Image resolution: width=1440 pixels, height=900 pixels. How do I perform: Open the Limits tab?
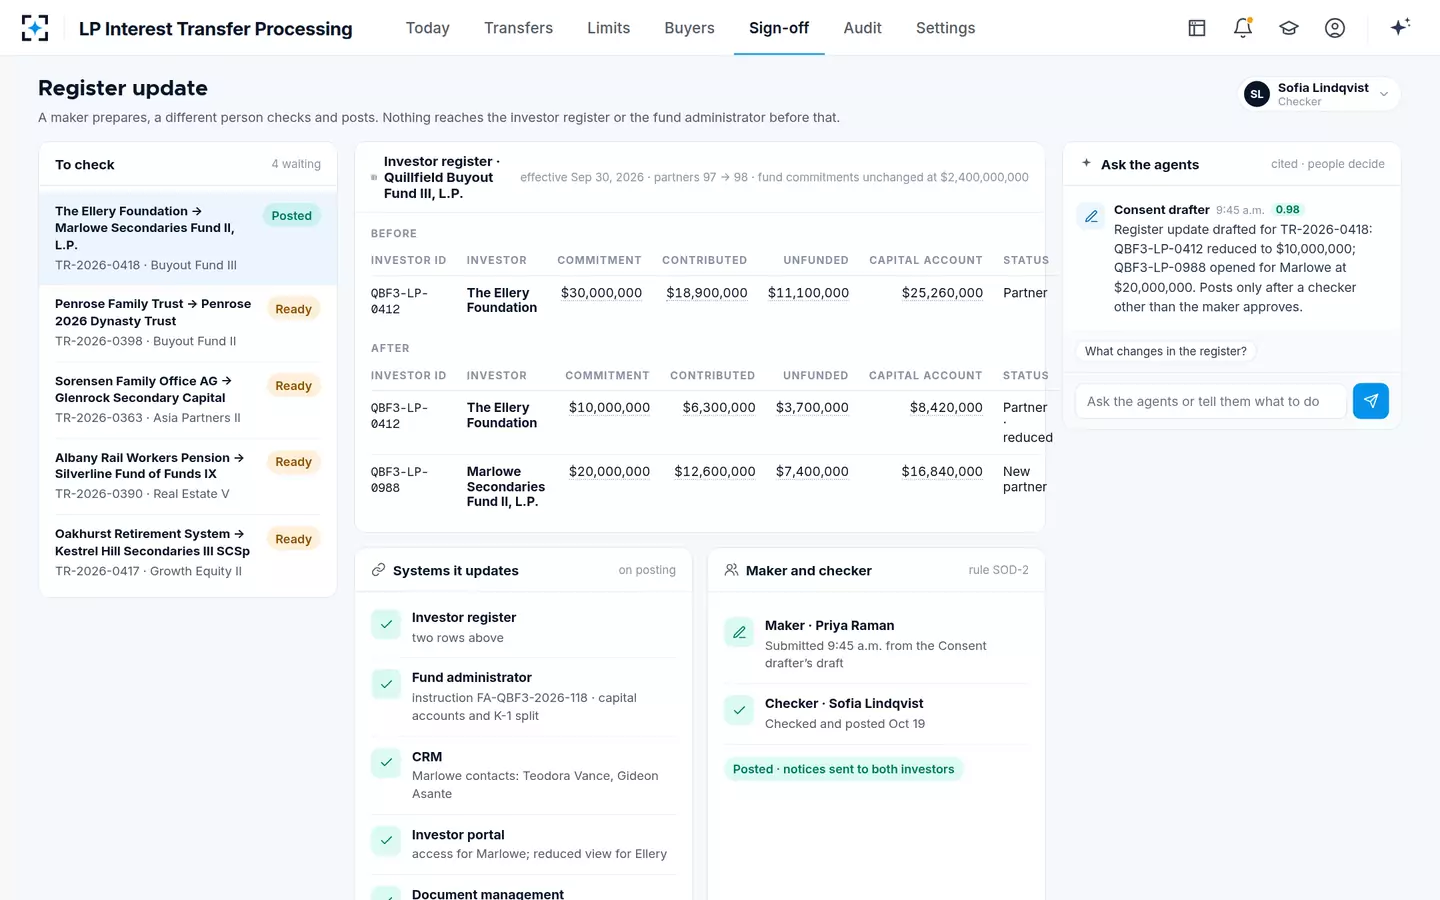tap(608, 28)
